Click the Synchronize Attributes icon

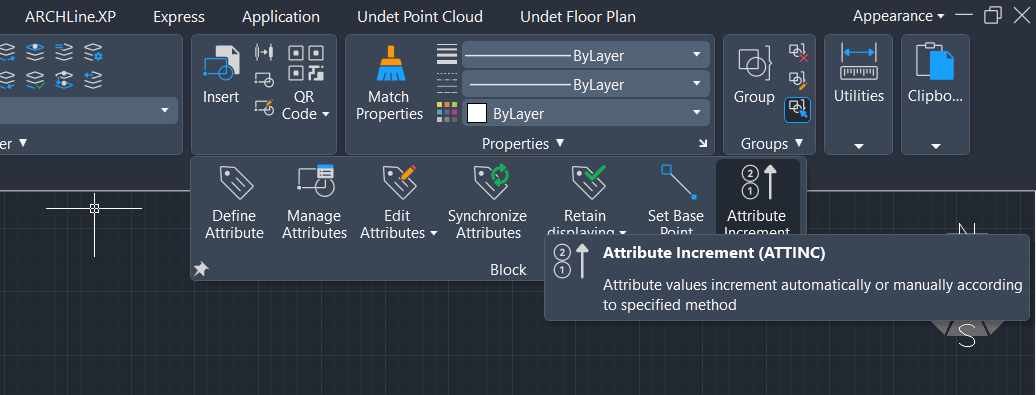pyautogui.click(x=491, y=182)
